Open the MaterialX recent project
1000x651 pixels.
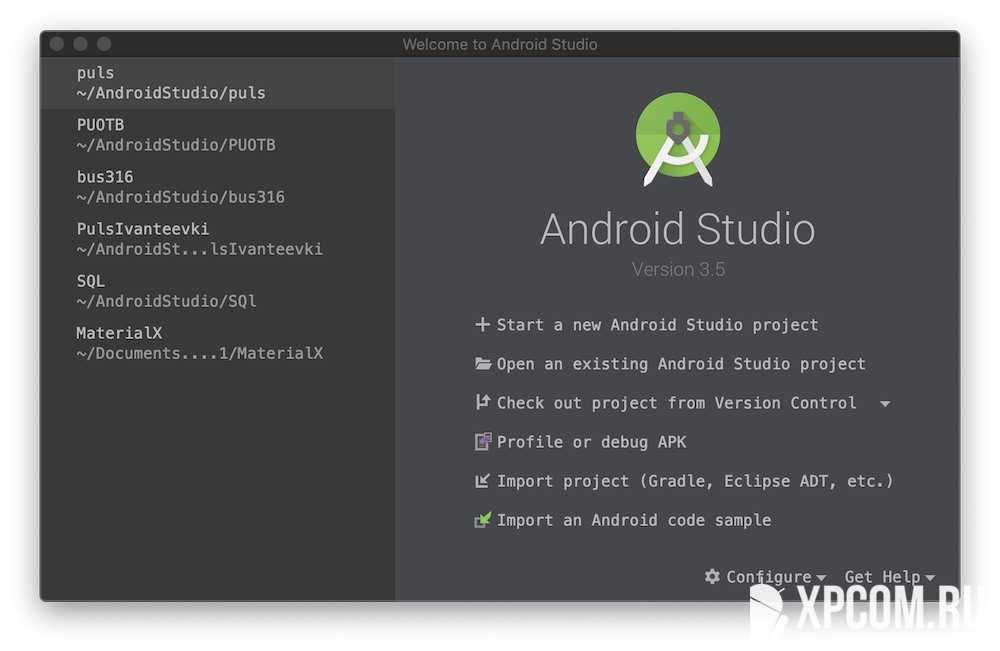199,343
